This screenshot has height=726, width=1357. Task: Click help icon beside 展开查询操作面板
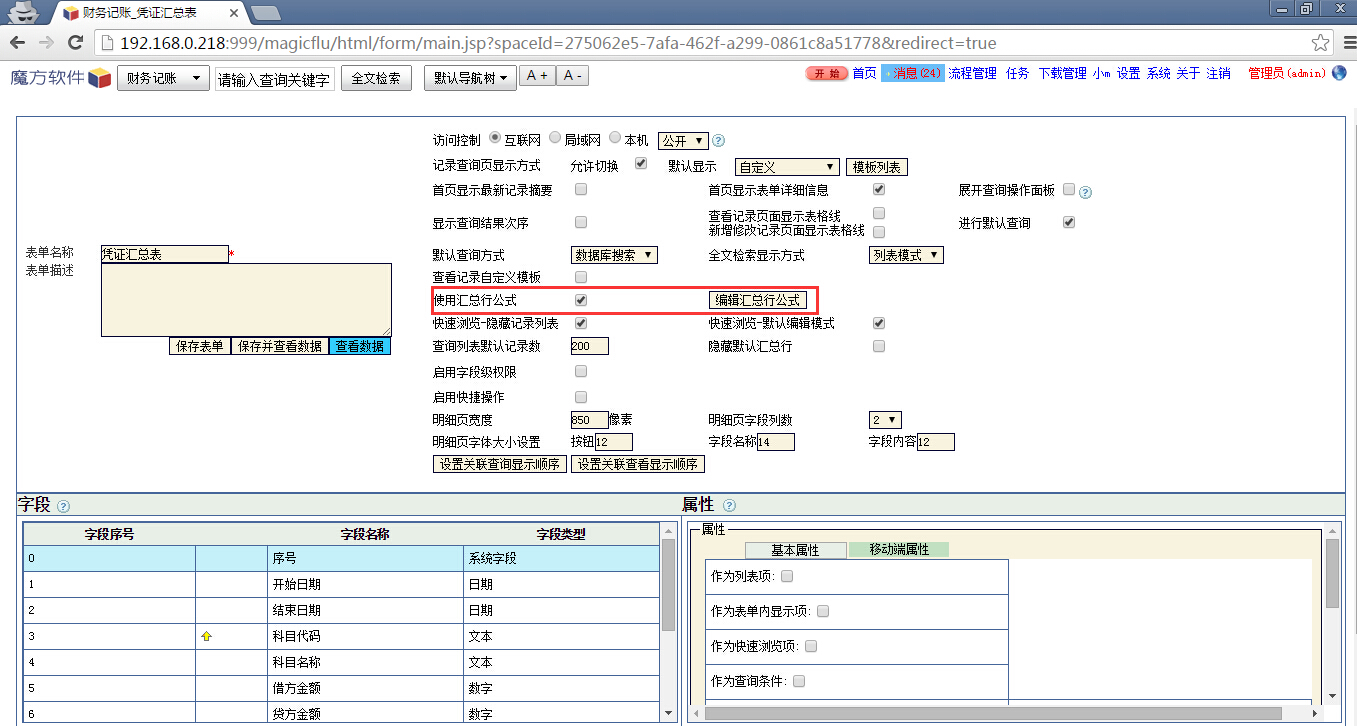pyautogui.click(x=1085, y=192)
